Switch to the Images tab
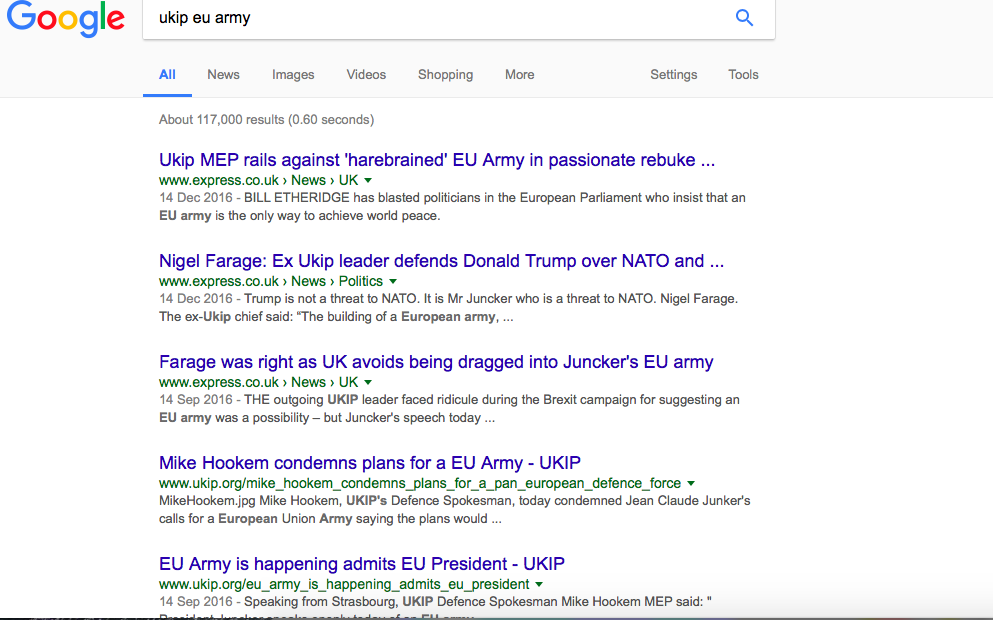Screen dimensions: 993x620 pos(293,75)
